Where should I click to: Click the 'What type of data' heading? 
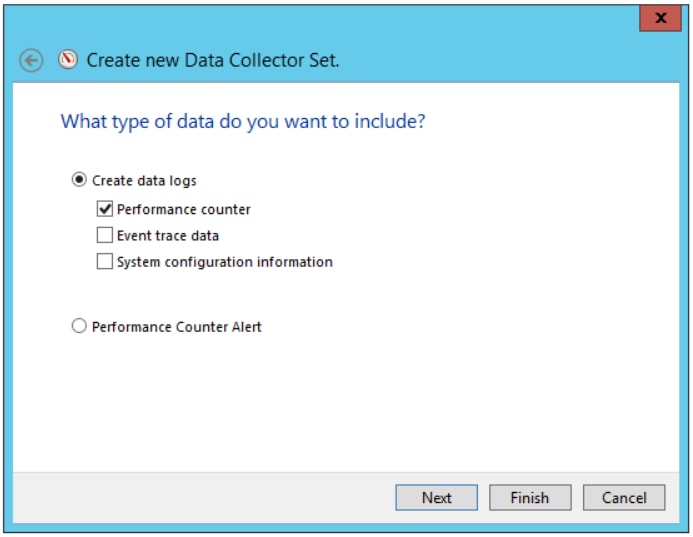[x=243, y=121]
